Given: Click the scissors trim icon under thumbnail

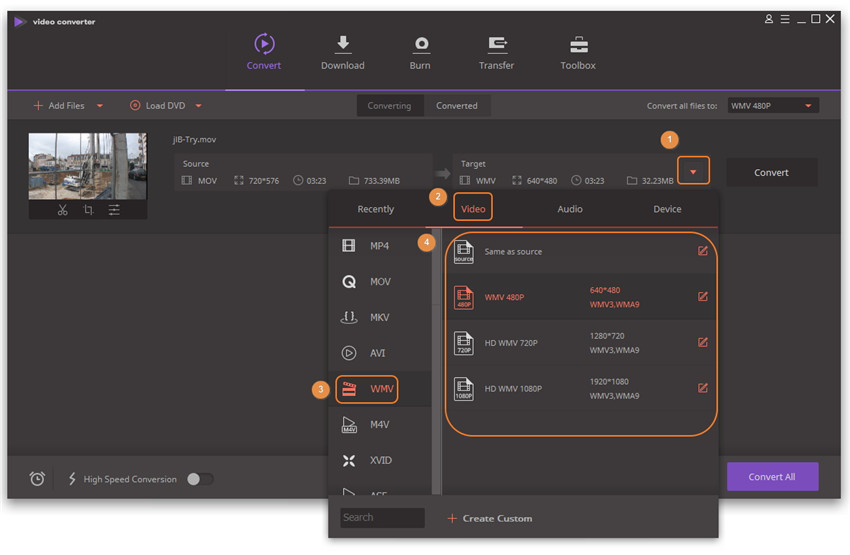Looking at the screenshot, I should pyautogui.click(x=62, y=210).
